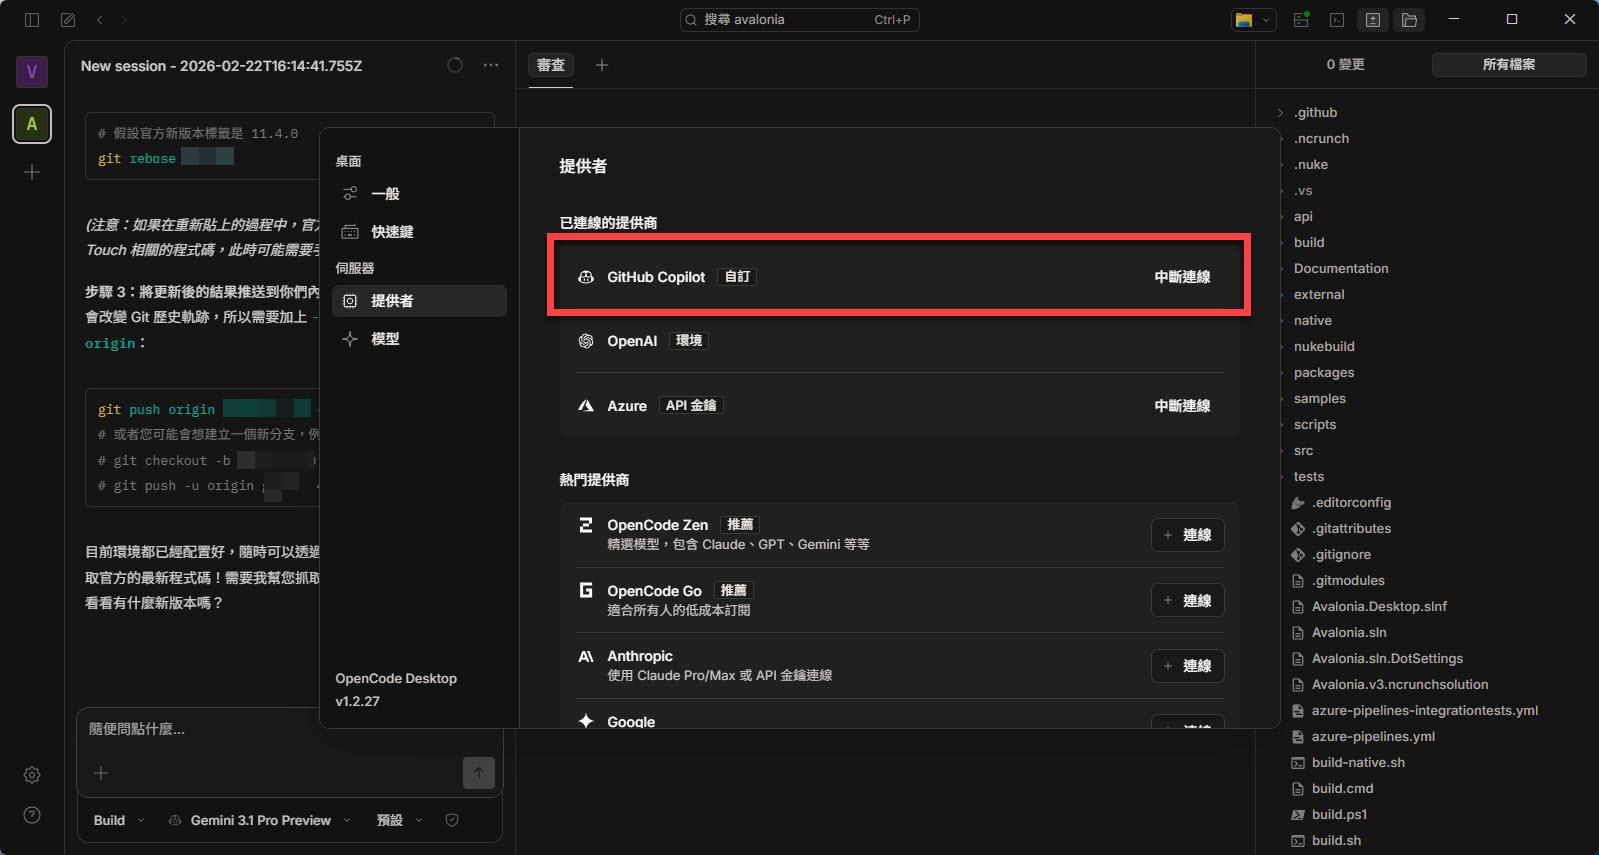Connect the Anthropic provider
This screenshot has height=855, width=1599.
click(x=1187, y=666)
